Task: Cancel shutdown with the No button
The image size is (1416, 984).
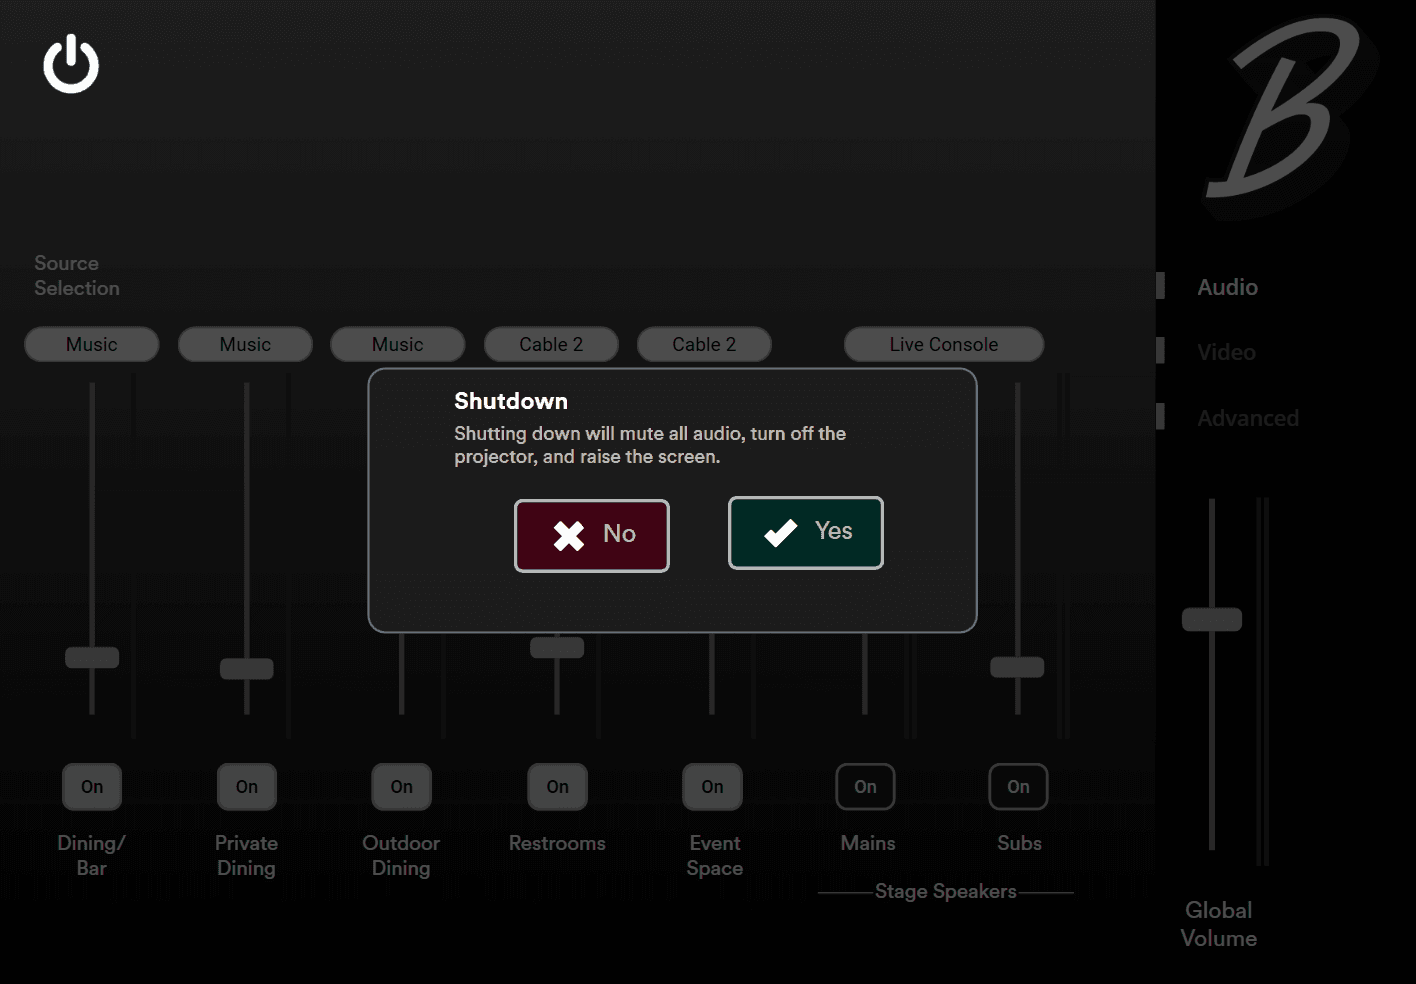Action: (x=592, y=536)
